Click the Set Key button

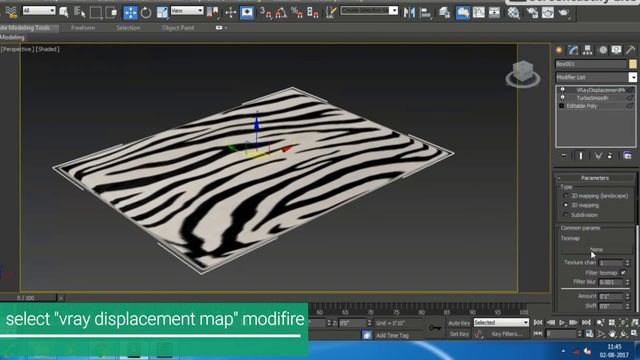point(459,334)
